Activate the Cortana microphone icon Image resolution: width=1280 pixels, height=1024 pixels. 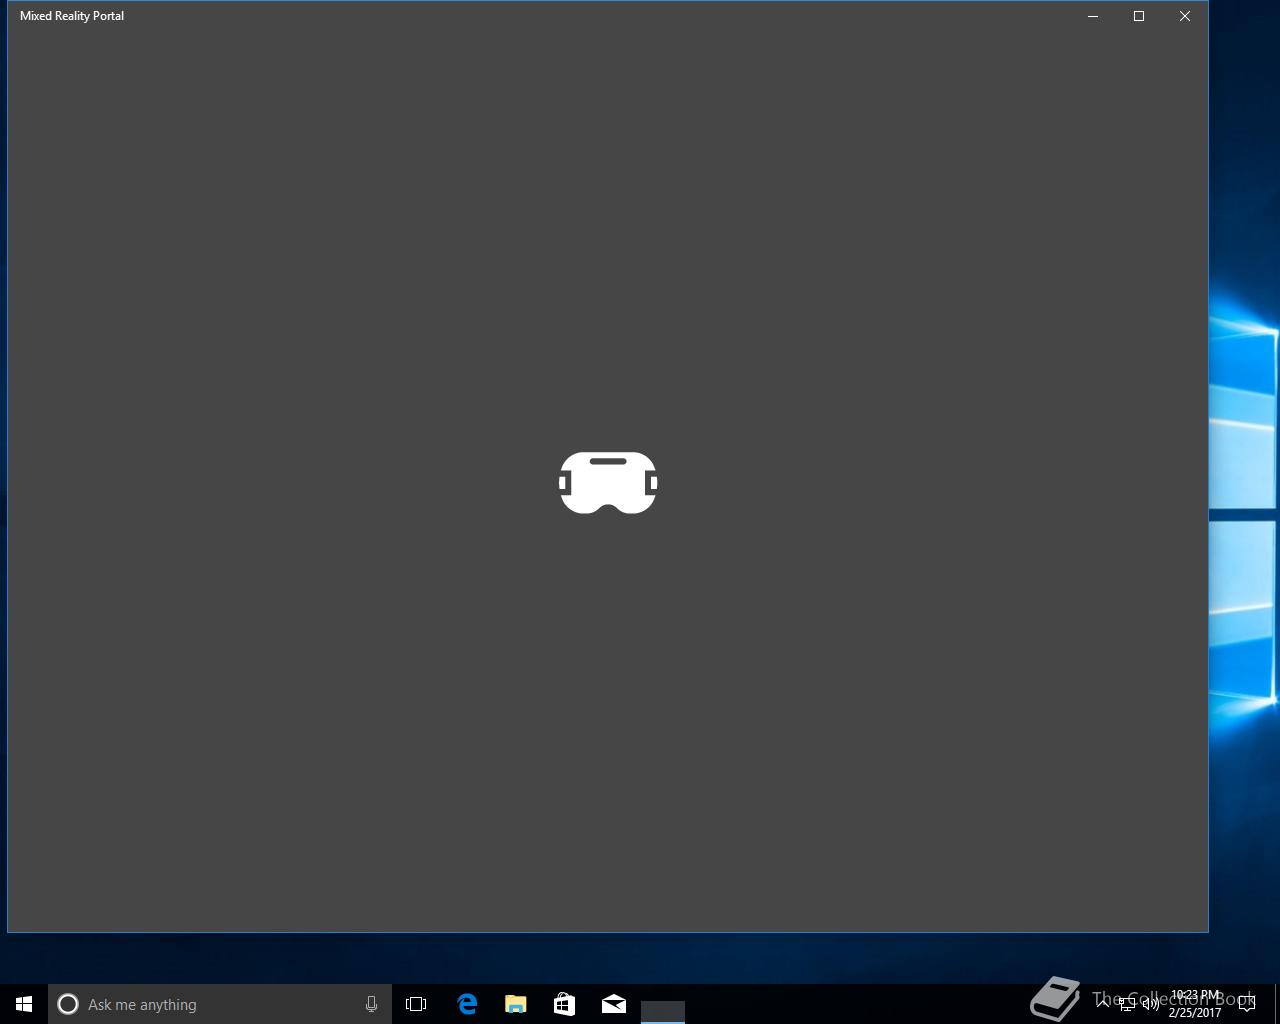371,1004
